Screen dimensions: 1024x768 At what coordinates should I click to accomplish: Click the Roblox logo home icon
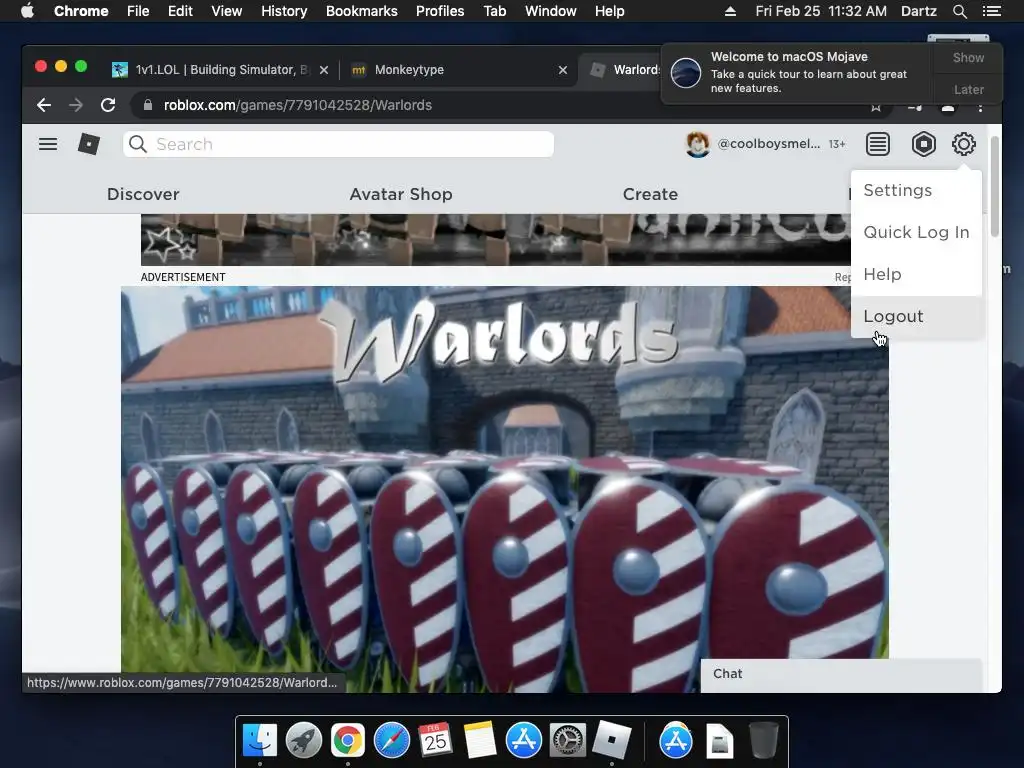(89, 144)
